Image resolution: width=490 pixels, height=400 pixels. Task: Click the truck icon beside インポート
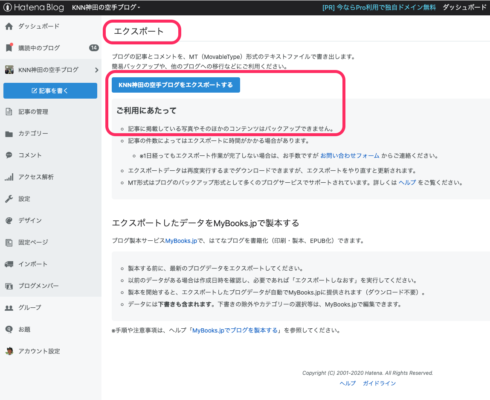9,264
